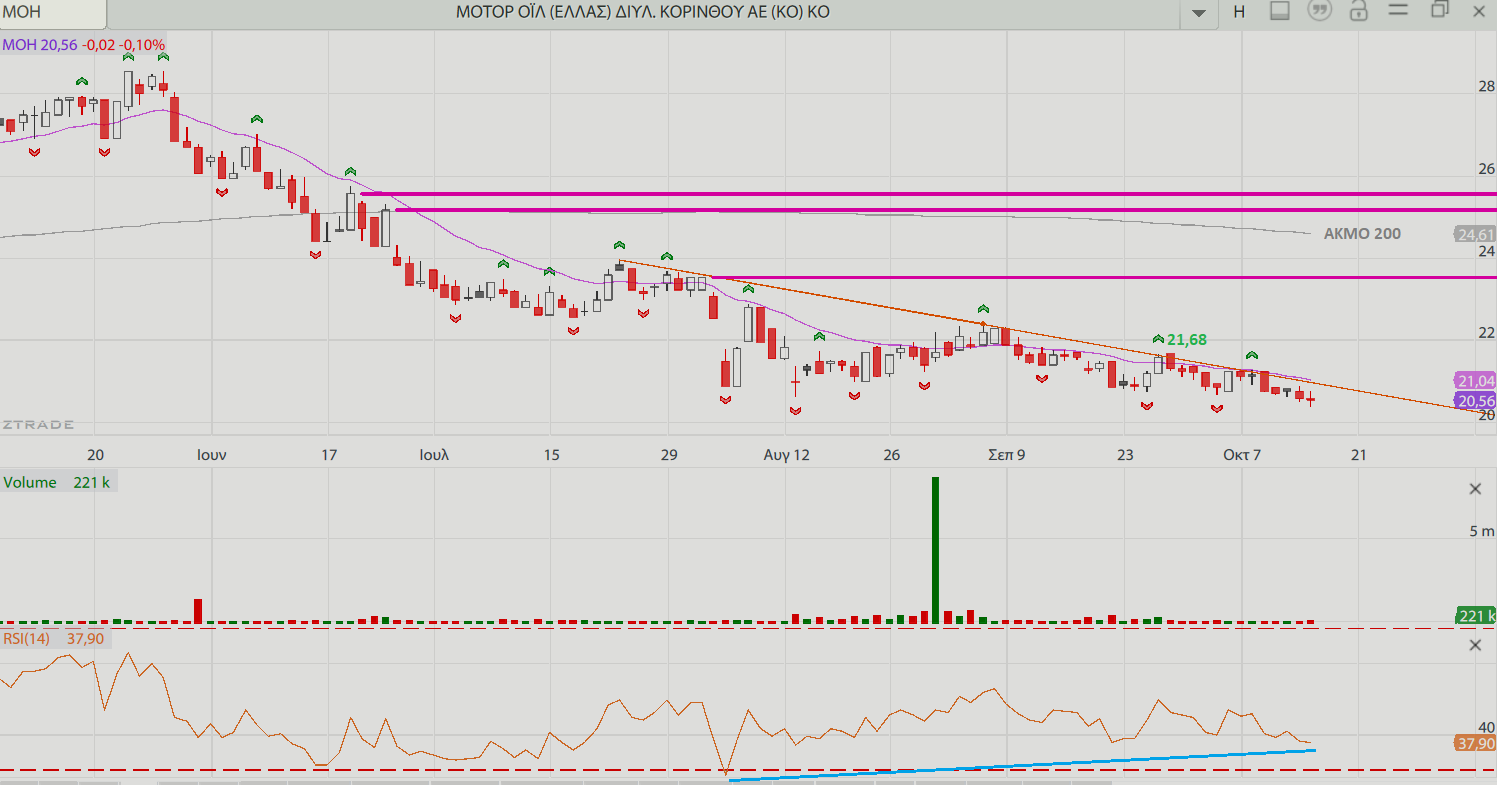1497x785 pixels.
Task: Click the AKMO 200 moving average label
Action: pyautogui.click(x=1362, y=234)
